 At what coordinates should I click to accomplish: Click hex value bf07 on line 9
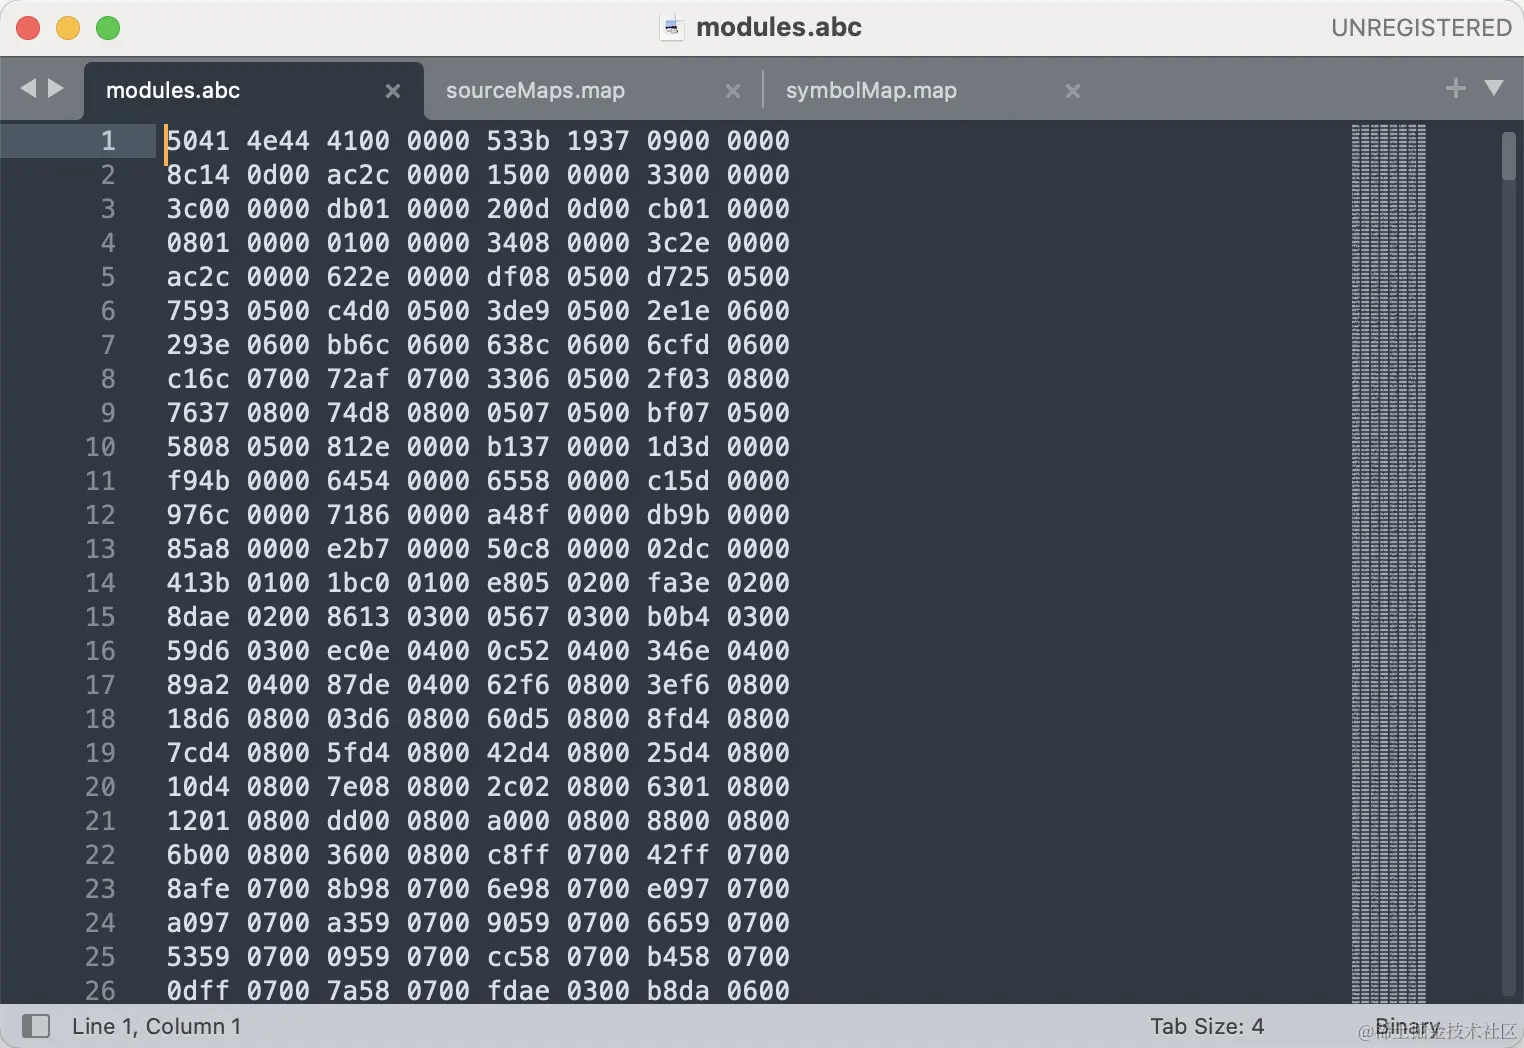(678, 413)
